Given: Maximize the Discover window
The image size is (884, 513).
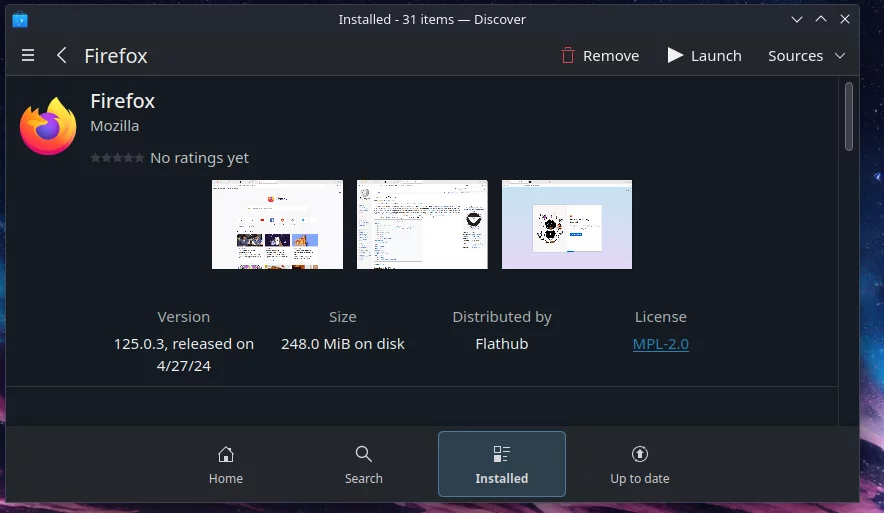Looking at the screenshot, I should [x=821, y=19].
